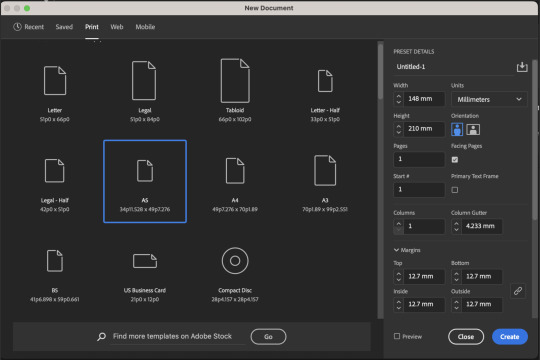Decrease the Bottom margin stepper
This screenshot has width=540, height=360.
click(x=456, y=280)
